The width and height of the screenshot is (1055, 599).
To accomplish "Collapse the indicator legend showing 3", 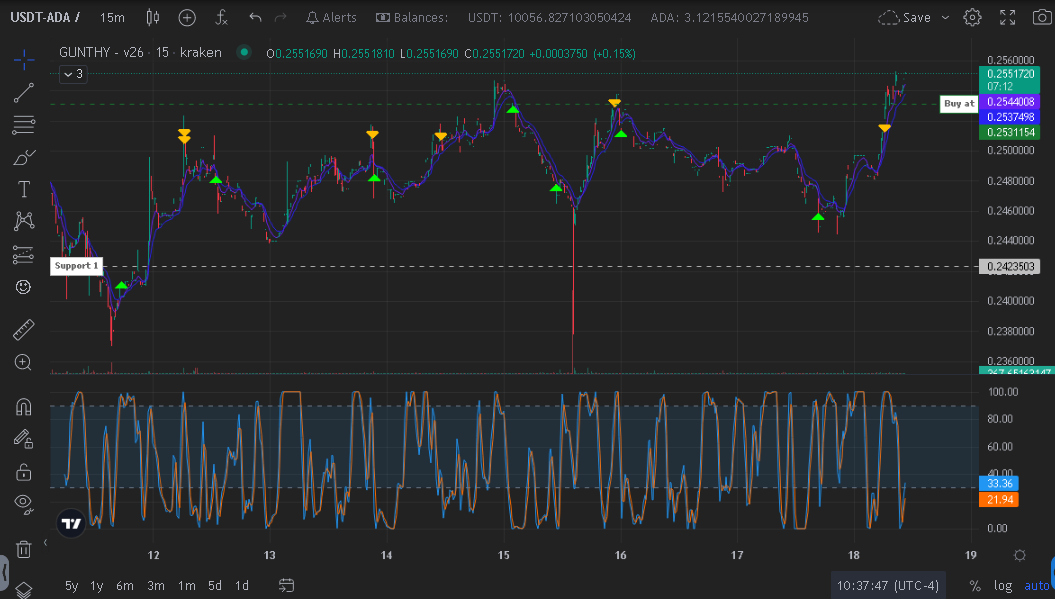I will click(73, 74).
